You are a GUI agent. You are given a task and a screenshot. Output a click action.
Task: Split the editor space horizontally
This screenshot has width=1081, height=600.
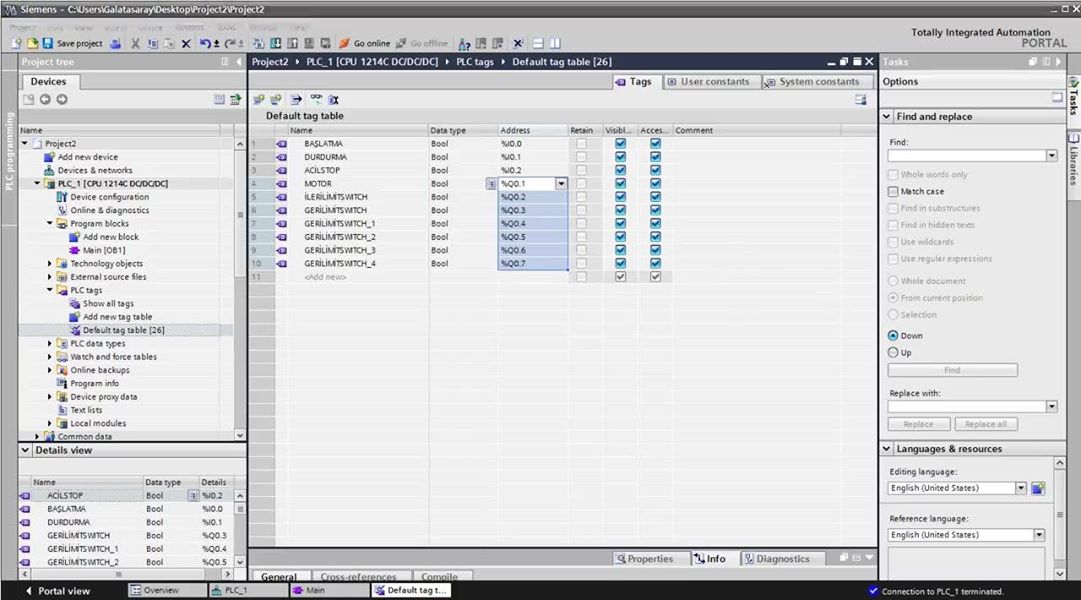click(538, 43)
